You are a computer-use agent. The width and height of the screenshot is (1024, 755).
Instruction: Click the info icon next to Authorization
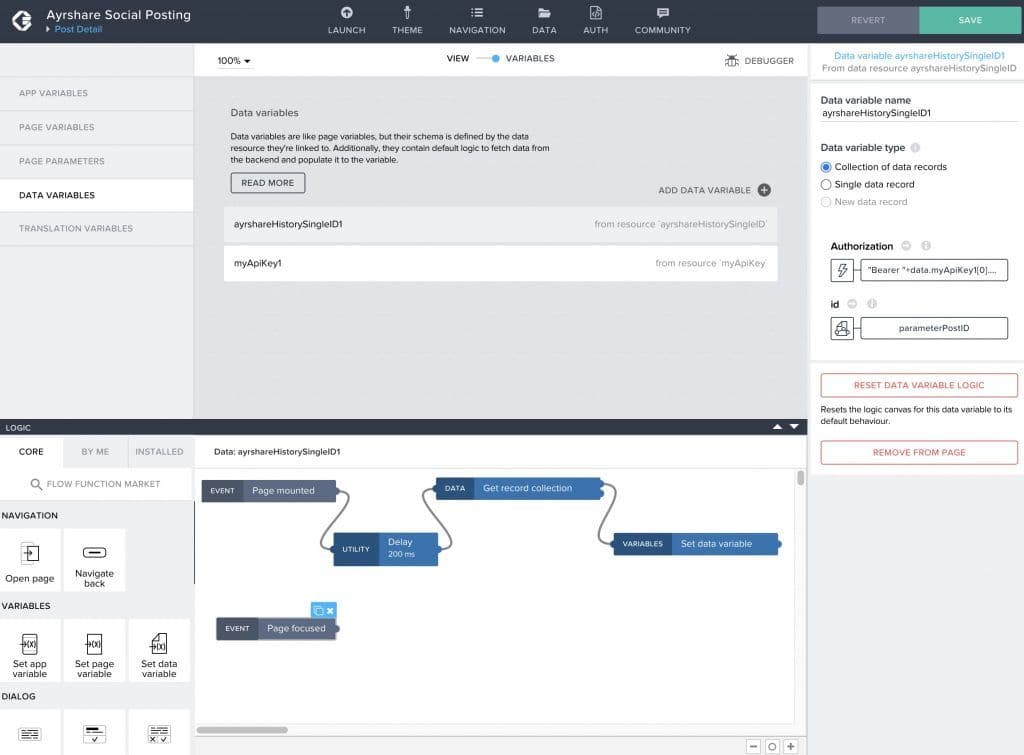click(925, 246)
